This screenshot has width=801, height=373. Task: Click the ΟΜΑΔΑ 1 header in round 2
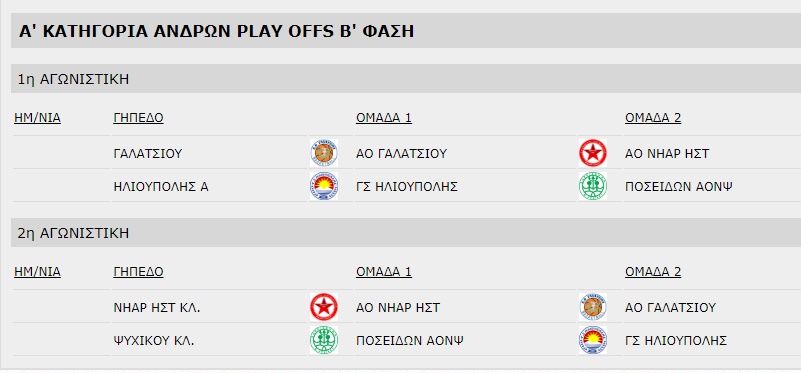pyautogui.click(x=384, y=272)
